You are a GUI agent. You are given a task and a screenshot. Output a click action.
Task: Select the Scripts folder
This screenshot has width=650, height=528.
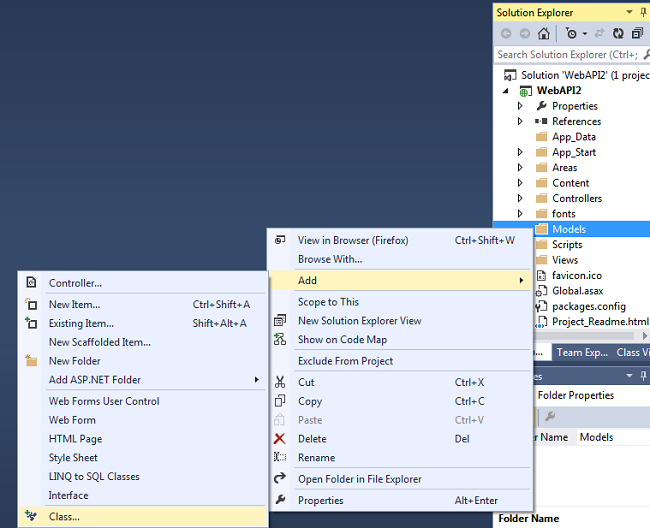567,245
